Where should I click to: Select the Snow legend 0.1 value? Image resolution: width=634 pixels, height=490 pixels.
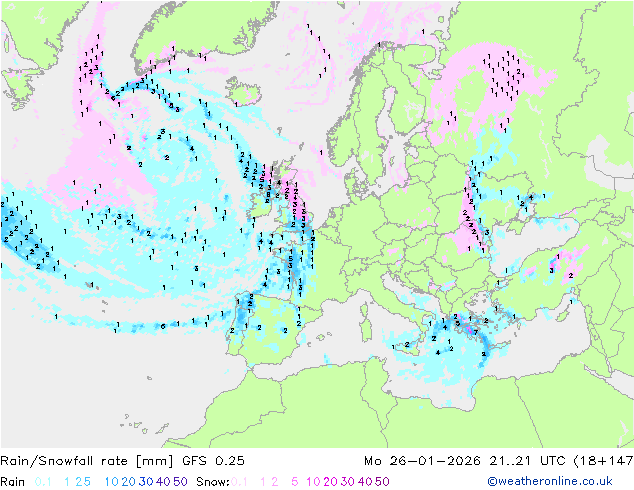[239, 482]
